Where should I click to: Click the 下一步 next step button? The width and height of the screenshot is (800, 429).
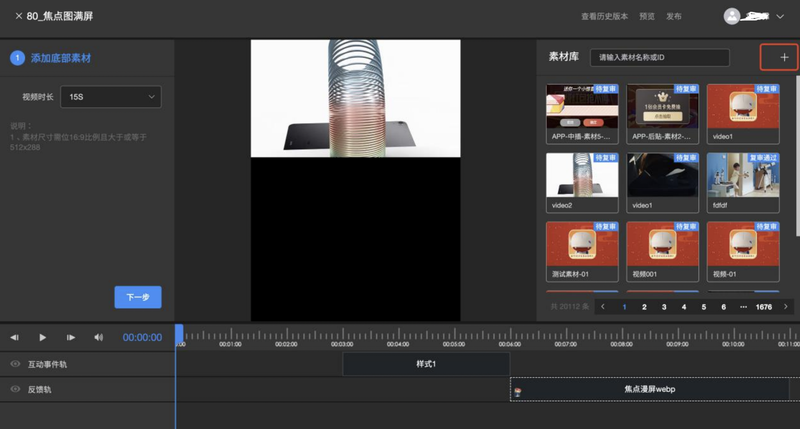click(138, 297)
